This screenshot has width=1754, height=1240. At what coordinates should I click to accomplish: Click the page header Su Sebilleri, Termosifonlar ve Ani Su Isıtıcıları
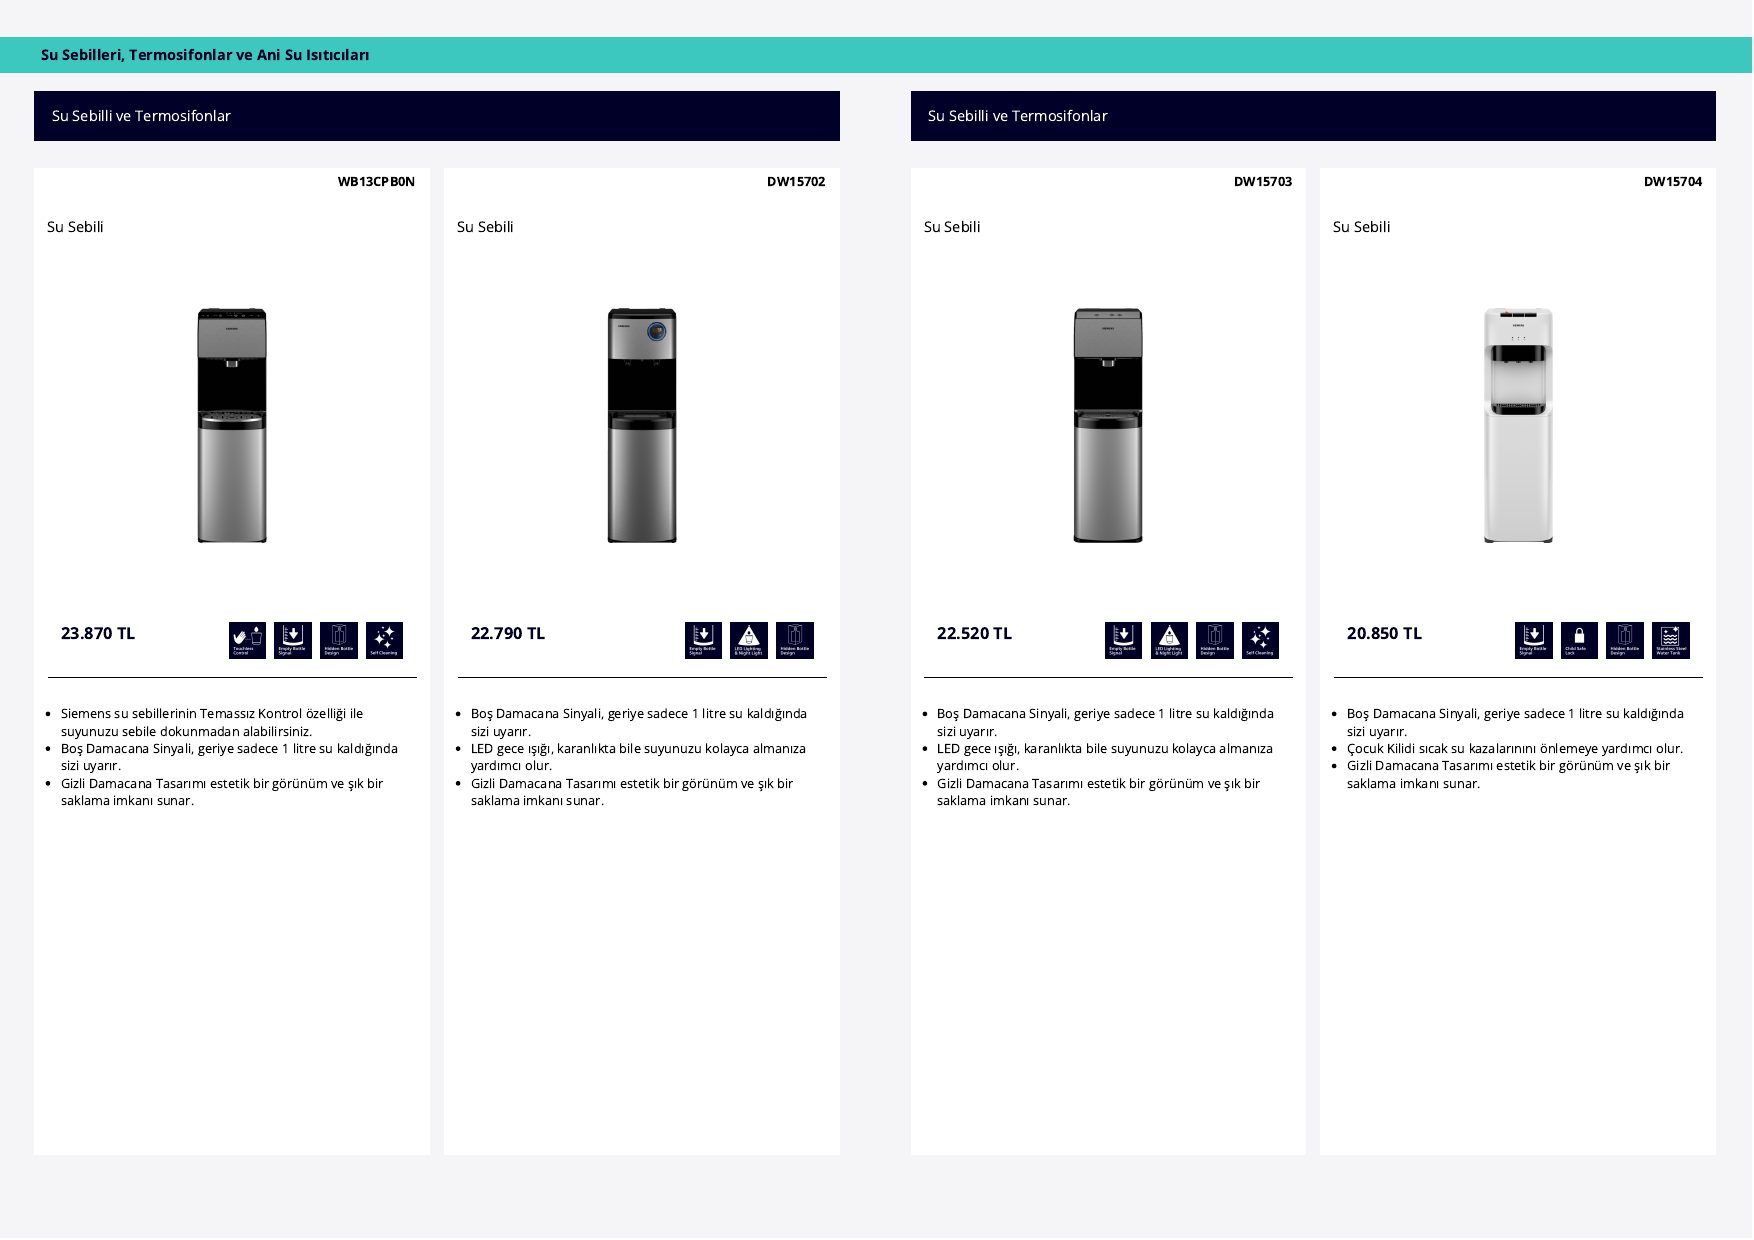coord(205,55)
